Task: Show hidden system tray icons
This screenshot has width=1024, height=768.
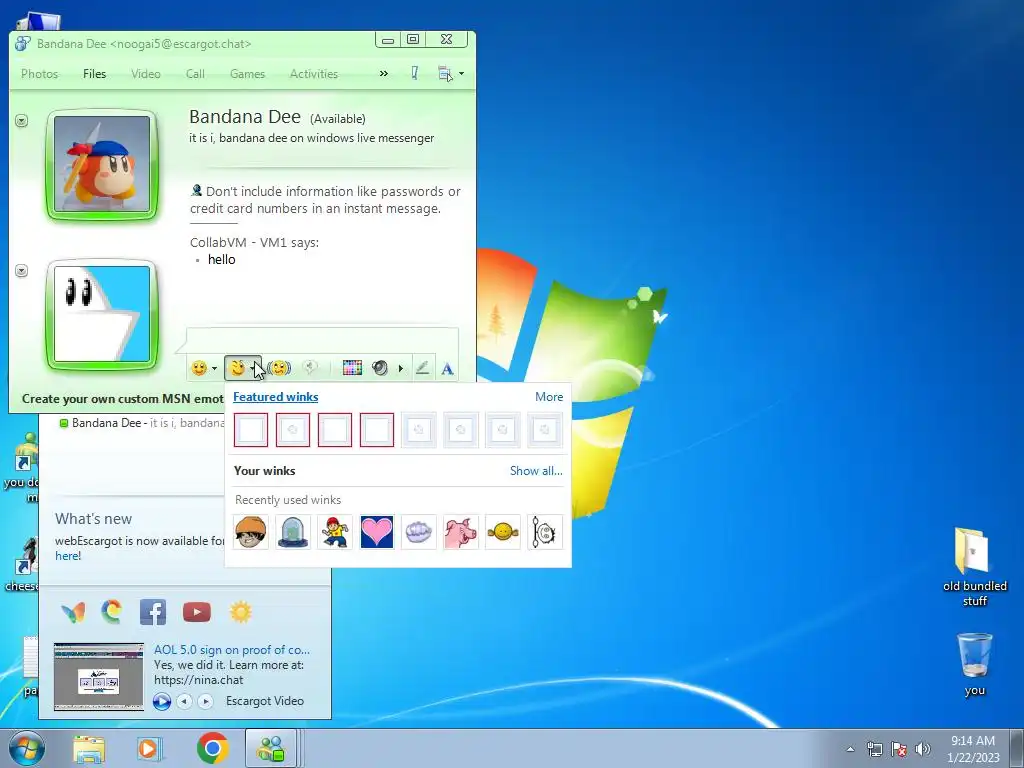Action: pyautogui.click(x=850, y=749)
